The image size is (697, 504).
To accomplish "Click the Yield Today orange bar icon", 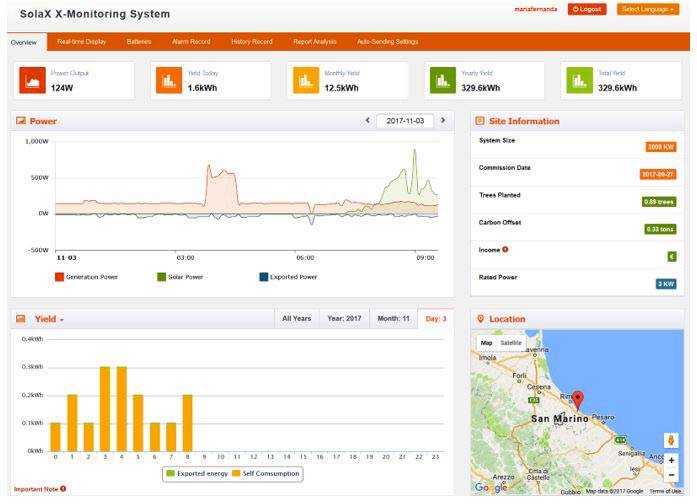I will click(x=169, y=80).
